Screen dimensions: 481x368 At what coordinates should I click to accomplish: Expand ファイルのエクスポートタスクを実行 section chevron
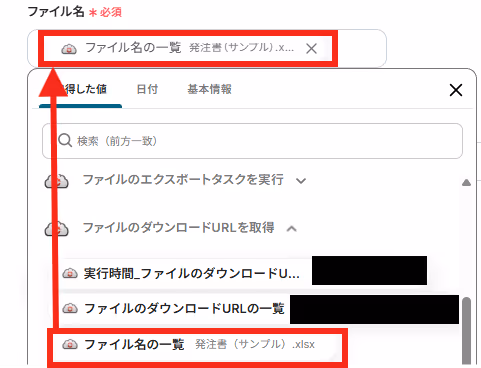coord(301,181)
